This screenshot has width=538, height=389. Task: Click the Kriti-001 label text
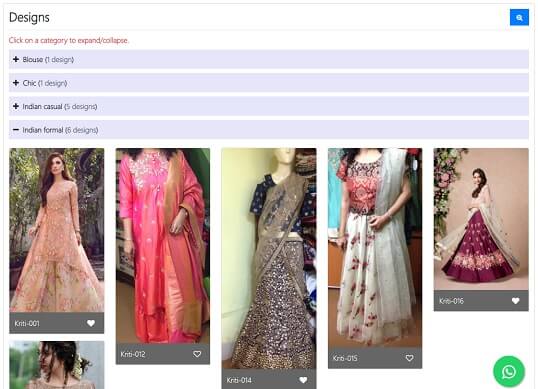tap(27, 323)
